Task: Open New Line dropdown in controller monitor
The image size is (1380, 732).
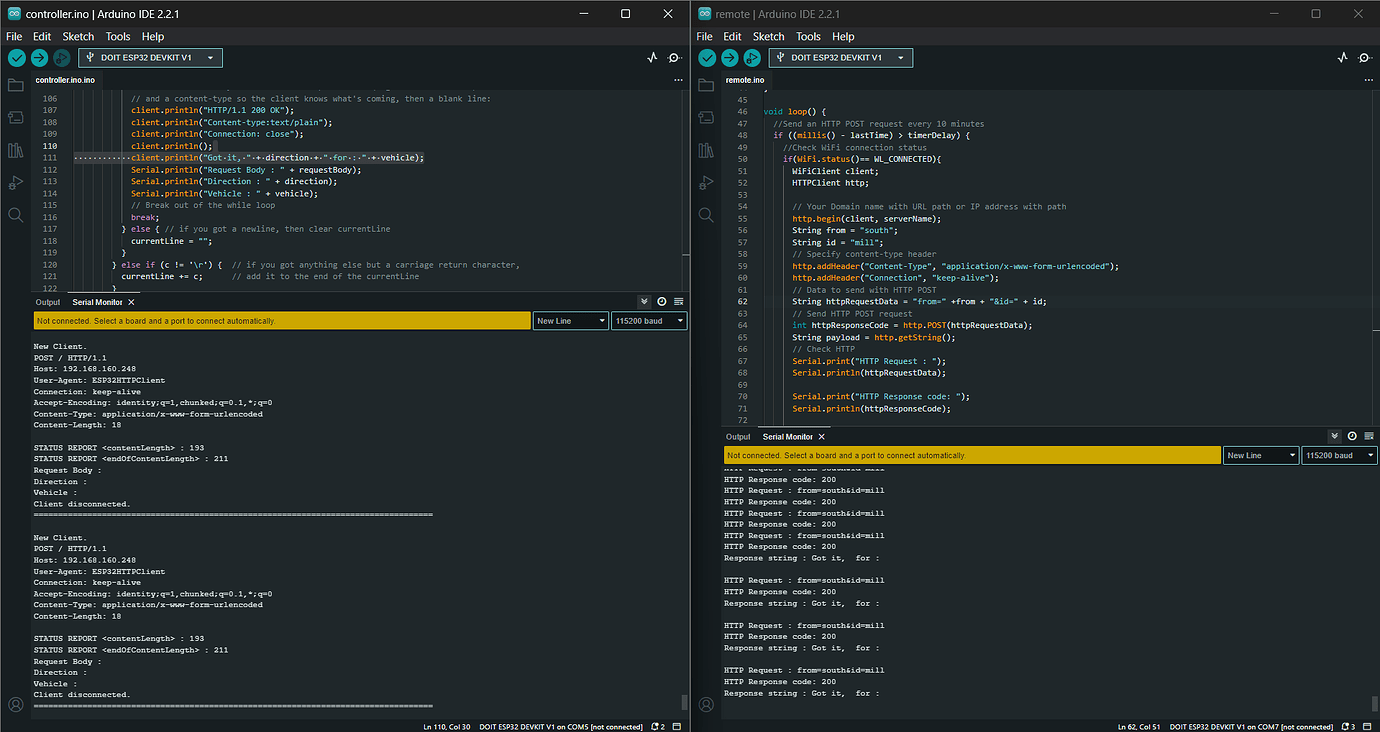Action: 570,321
